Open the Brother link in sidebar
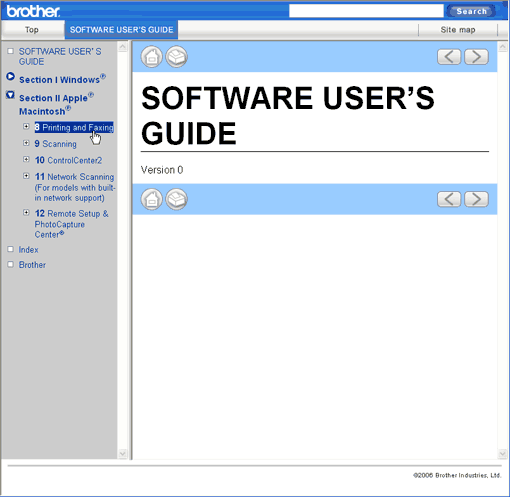 tap(32, 265)
